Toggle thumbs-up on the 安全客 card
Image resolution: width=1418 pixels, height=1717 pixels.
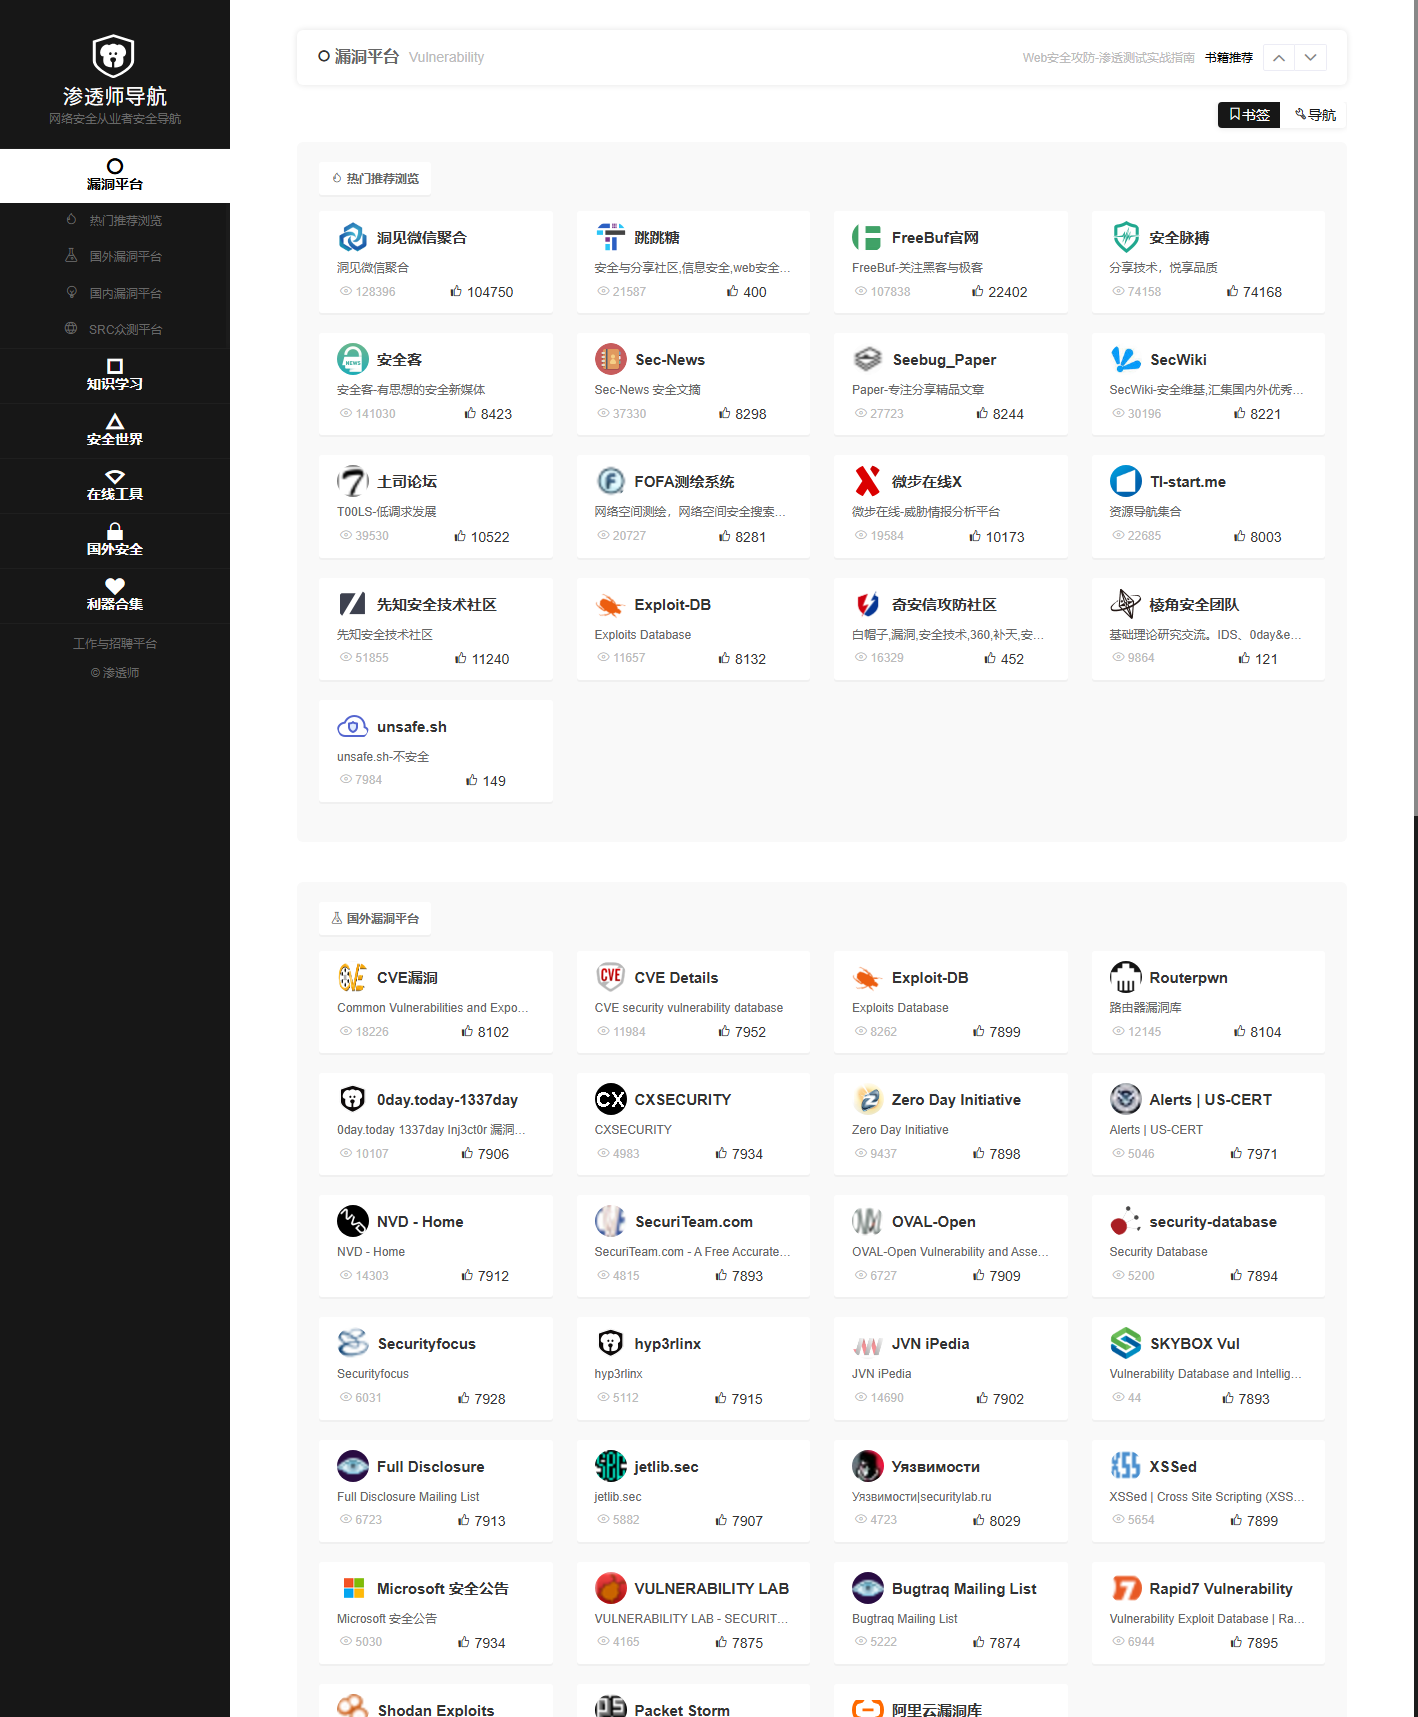click(x=470, y=414)
